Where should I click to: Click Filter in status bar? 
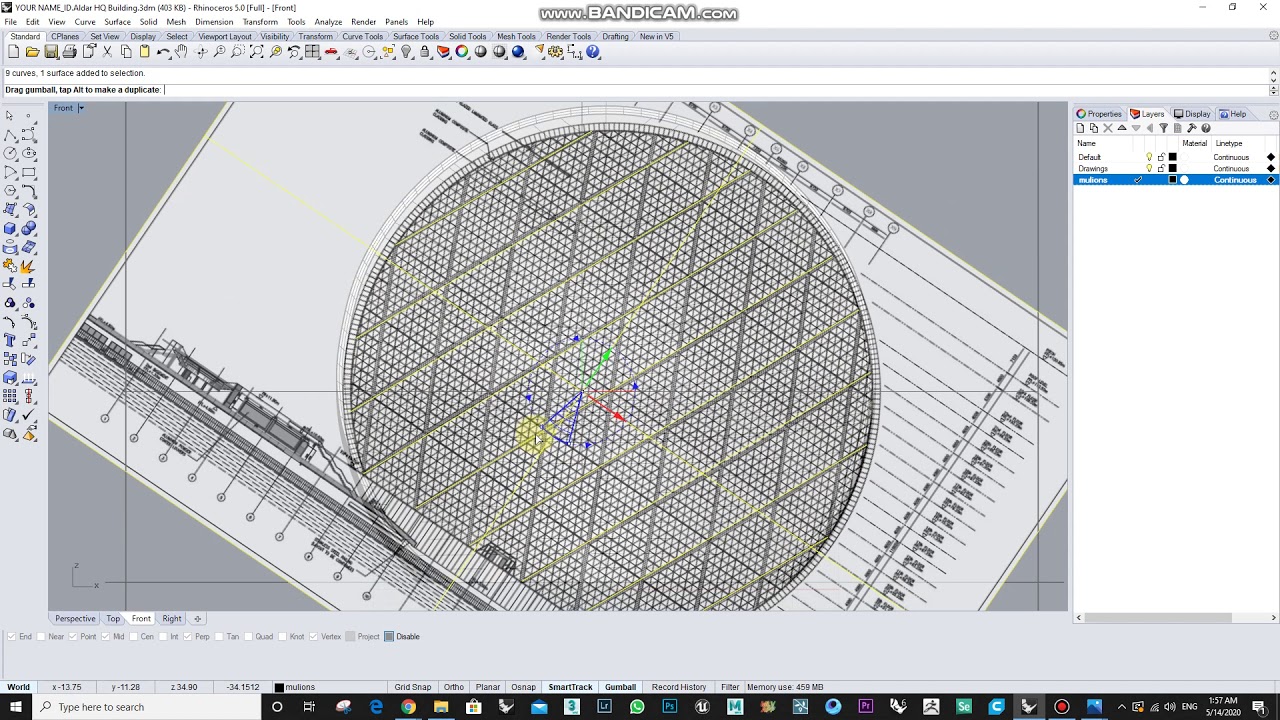pyautogui.click(x=730, y=687)
